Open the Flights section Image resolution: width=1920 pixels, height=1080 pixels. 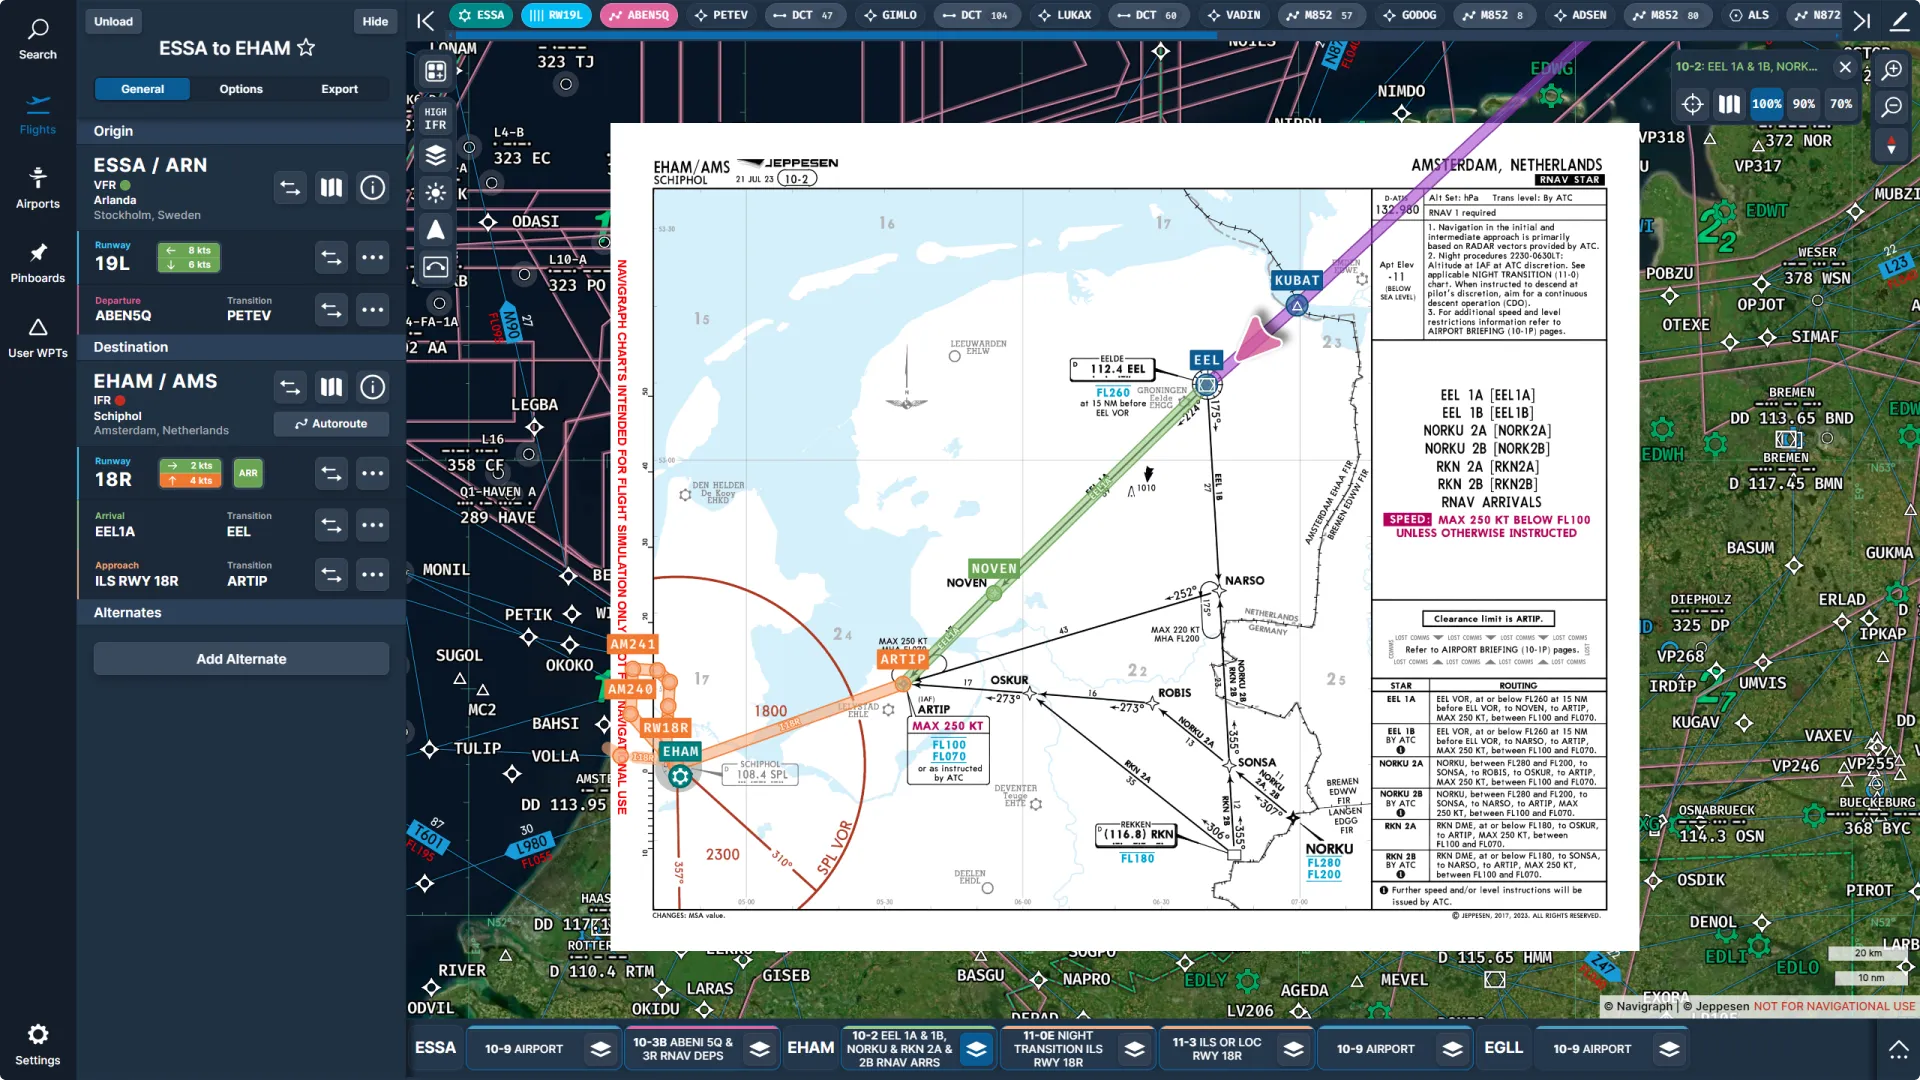[x=38, y=114]
